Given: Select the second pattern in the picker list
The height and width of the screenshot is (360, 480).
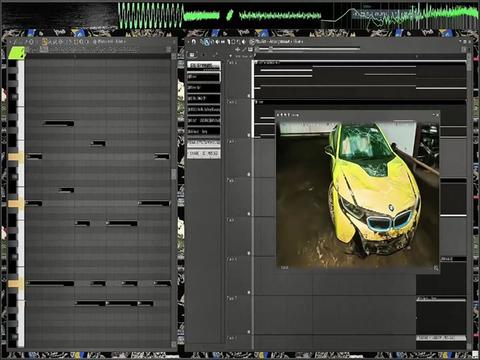Looking at the screenshot, I should point(204,77).
